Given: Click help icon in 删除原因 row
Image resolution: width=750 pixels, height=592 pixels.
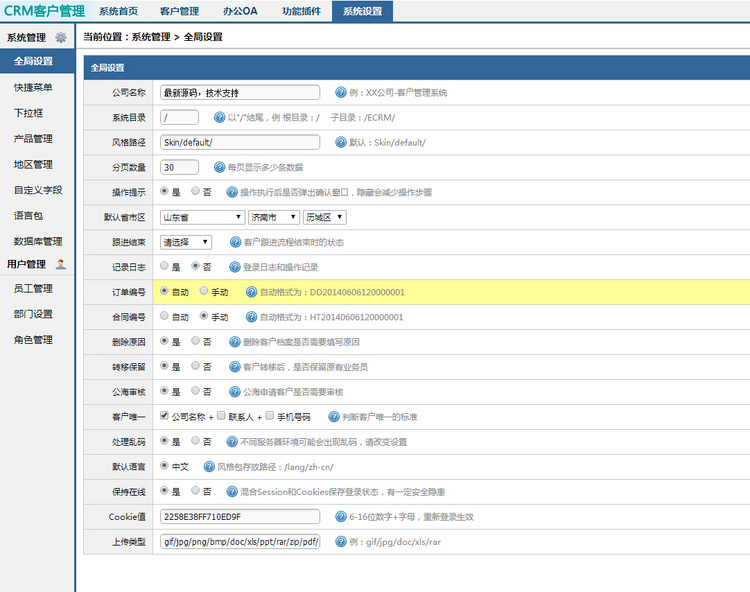Looking at the screenshot, I should coord(234,342).
